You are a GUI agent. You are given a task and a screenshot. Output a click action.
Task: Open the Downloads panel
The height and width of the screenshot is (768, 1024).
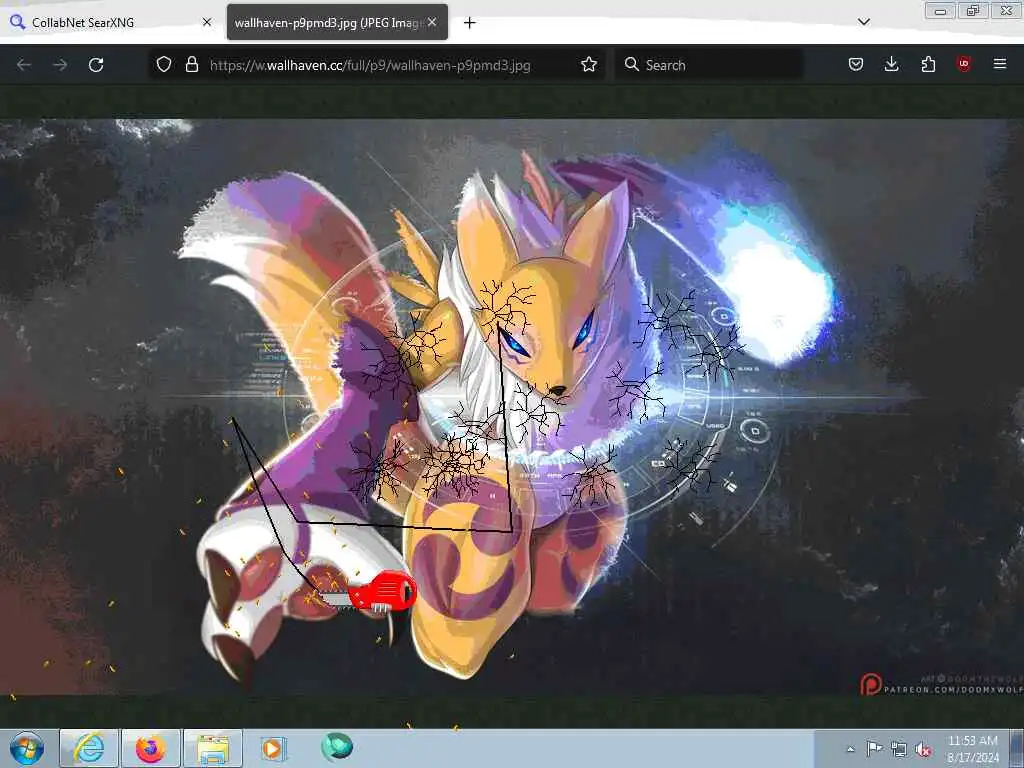pyautogui.click(x=891, y=64)
